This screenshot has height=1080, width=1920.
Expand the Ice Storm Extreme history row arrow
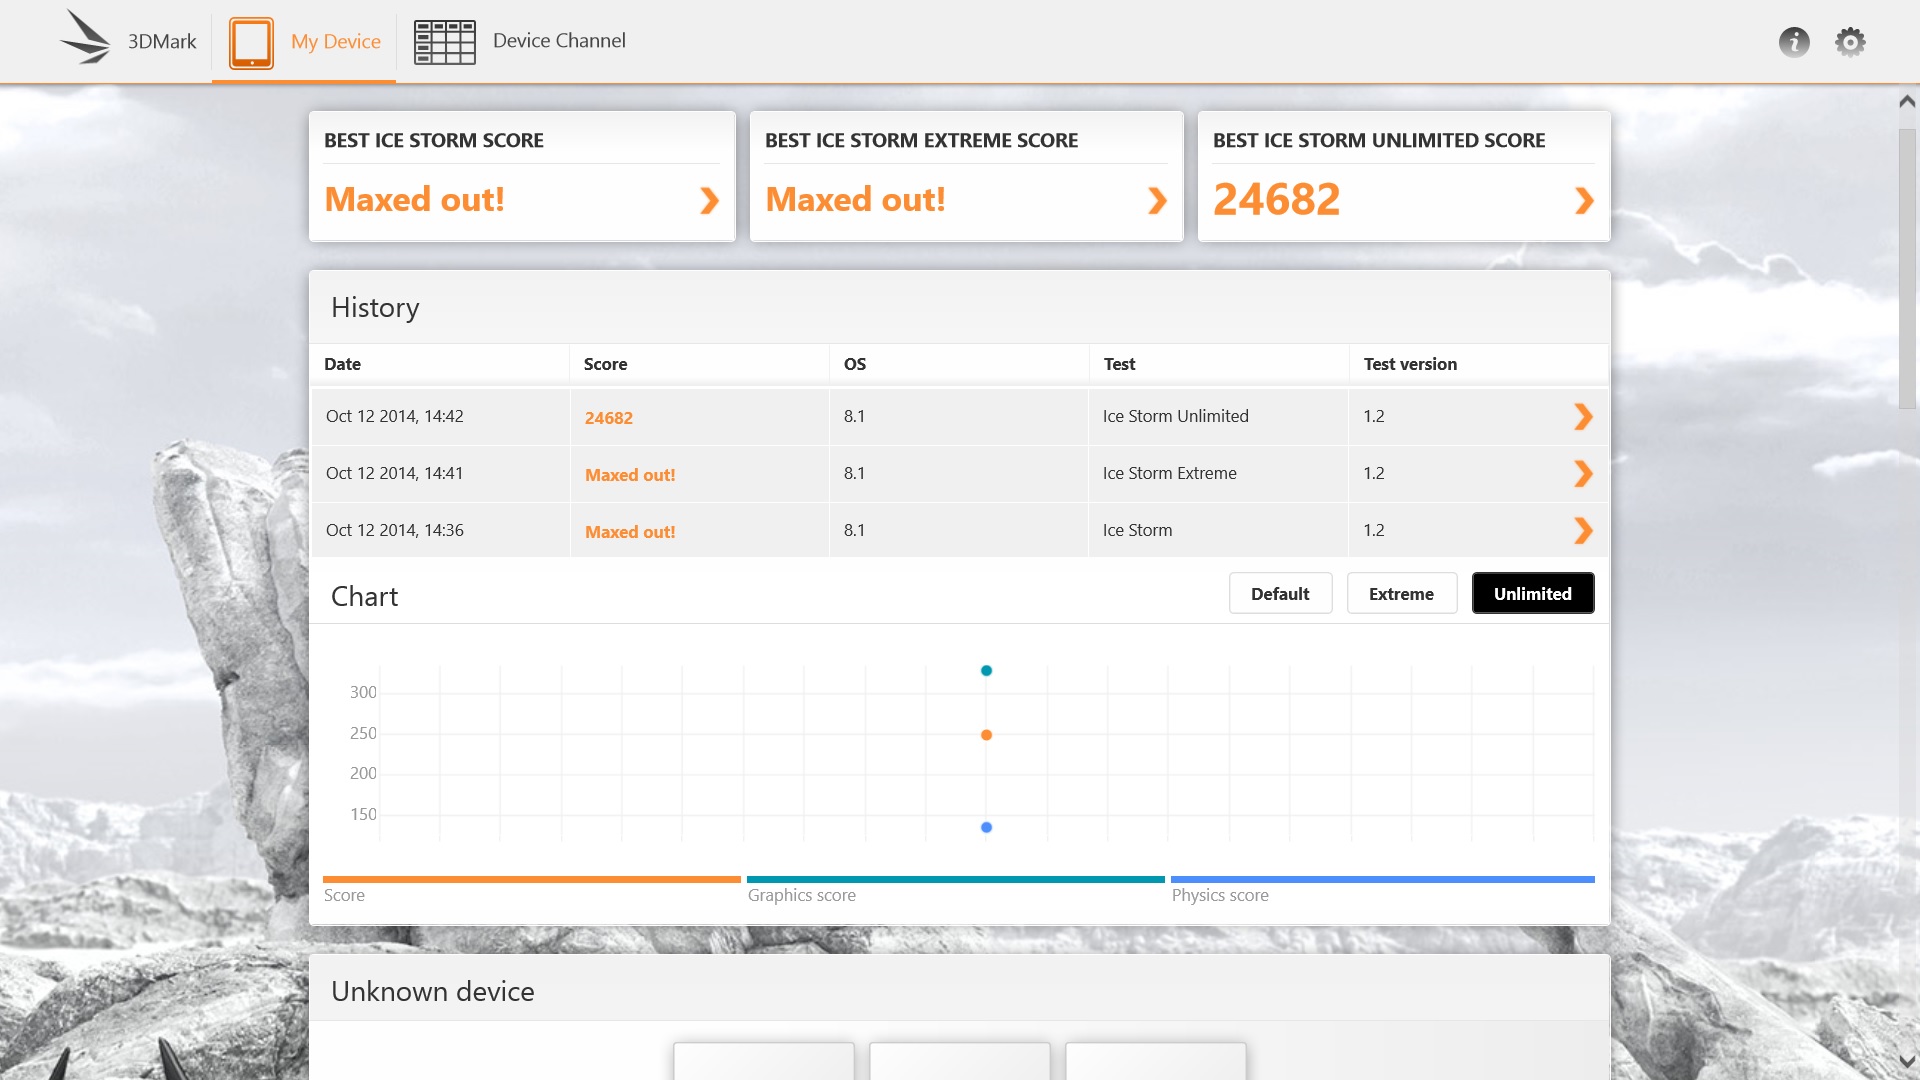tap(1583, 474)
